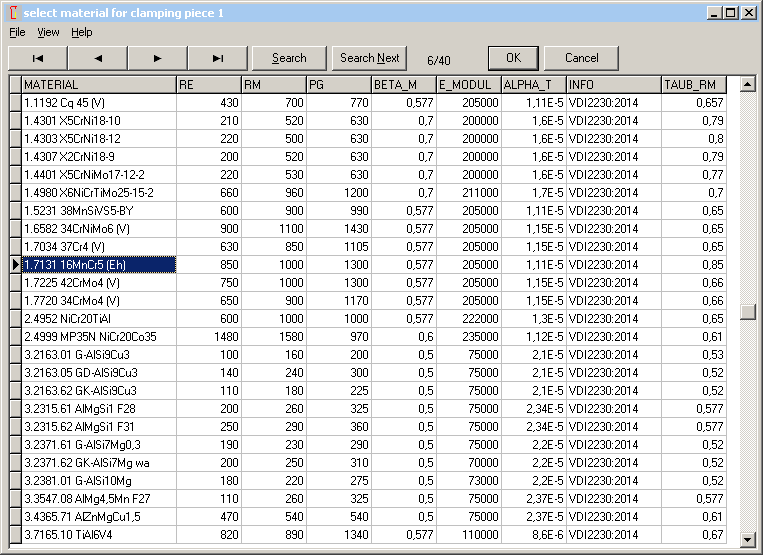
Task: Confirm selection with the OK button
Action: (x=513, y=58)
